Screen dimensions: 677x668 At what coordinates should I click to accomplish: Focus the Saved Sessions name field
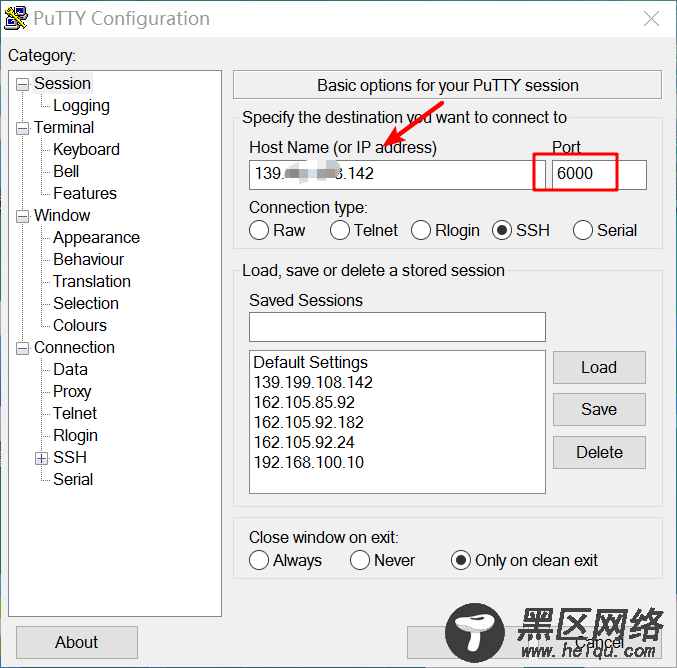click(x=397, y=327)
